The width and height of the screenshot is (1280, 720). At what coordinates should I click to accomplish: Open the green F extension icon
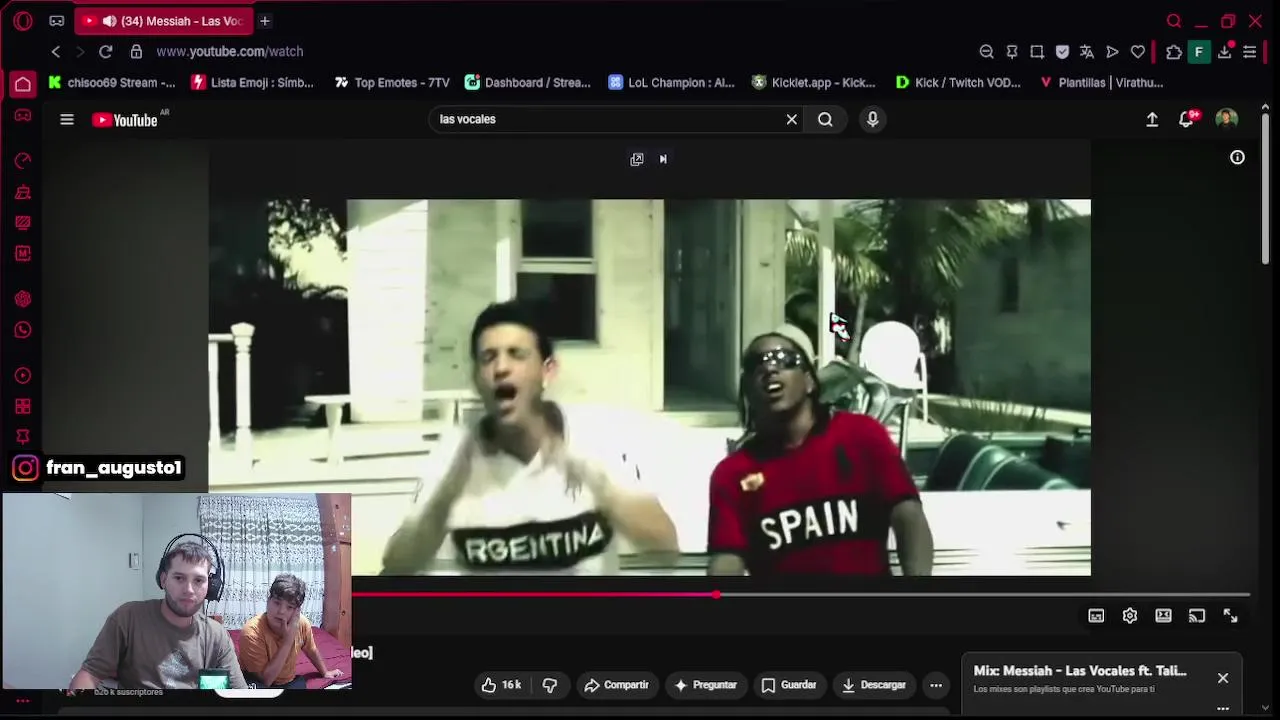coord(1199,52)
